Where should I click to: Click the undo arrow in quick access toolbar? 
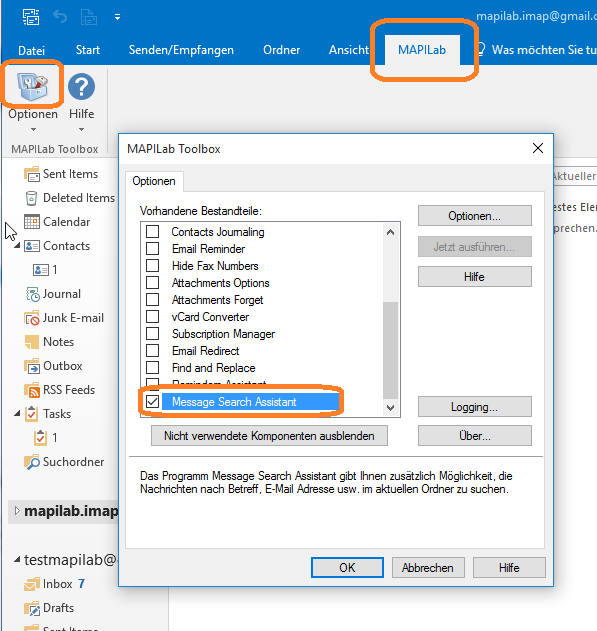tap(60, 17)
